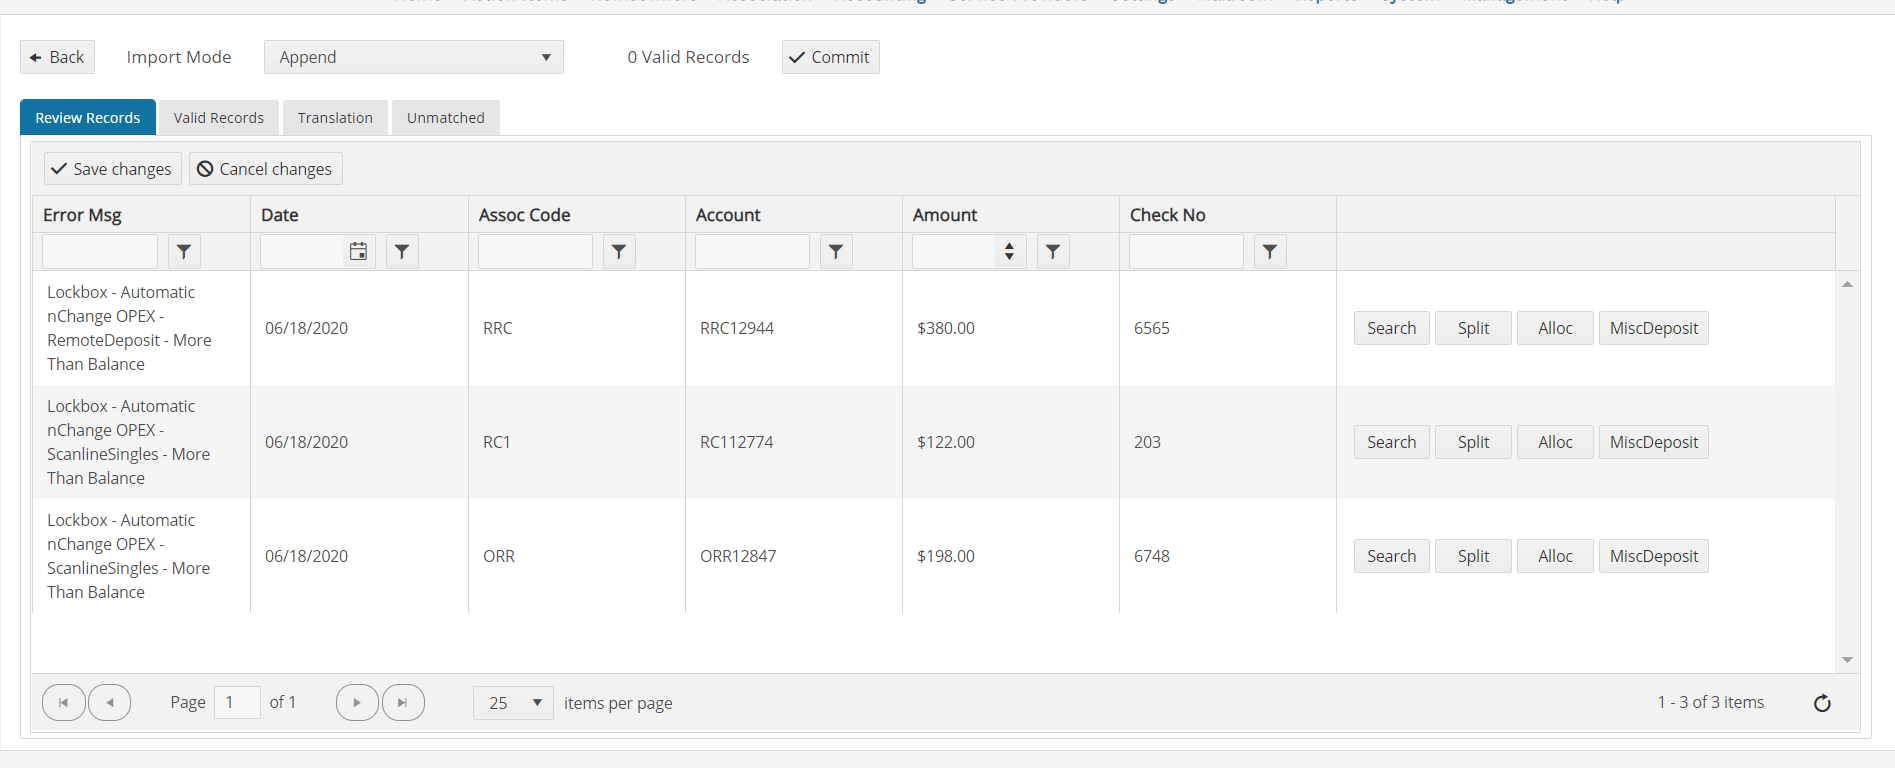Click the Commit button

pos(831,57)
